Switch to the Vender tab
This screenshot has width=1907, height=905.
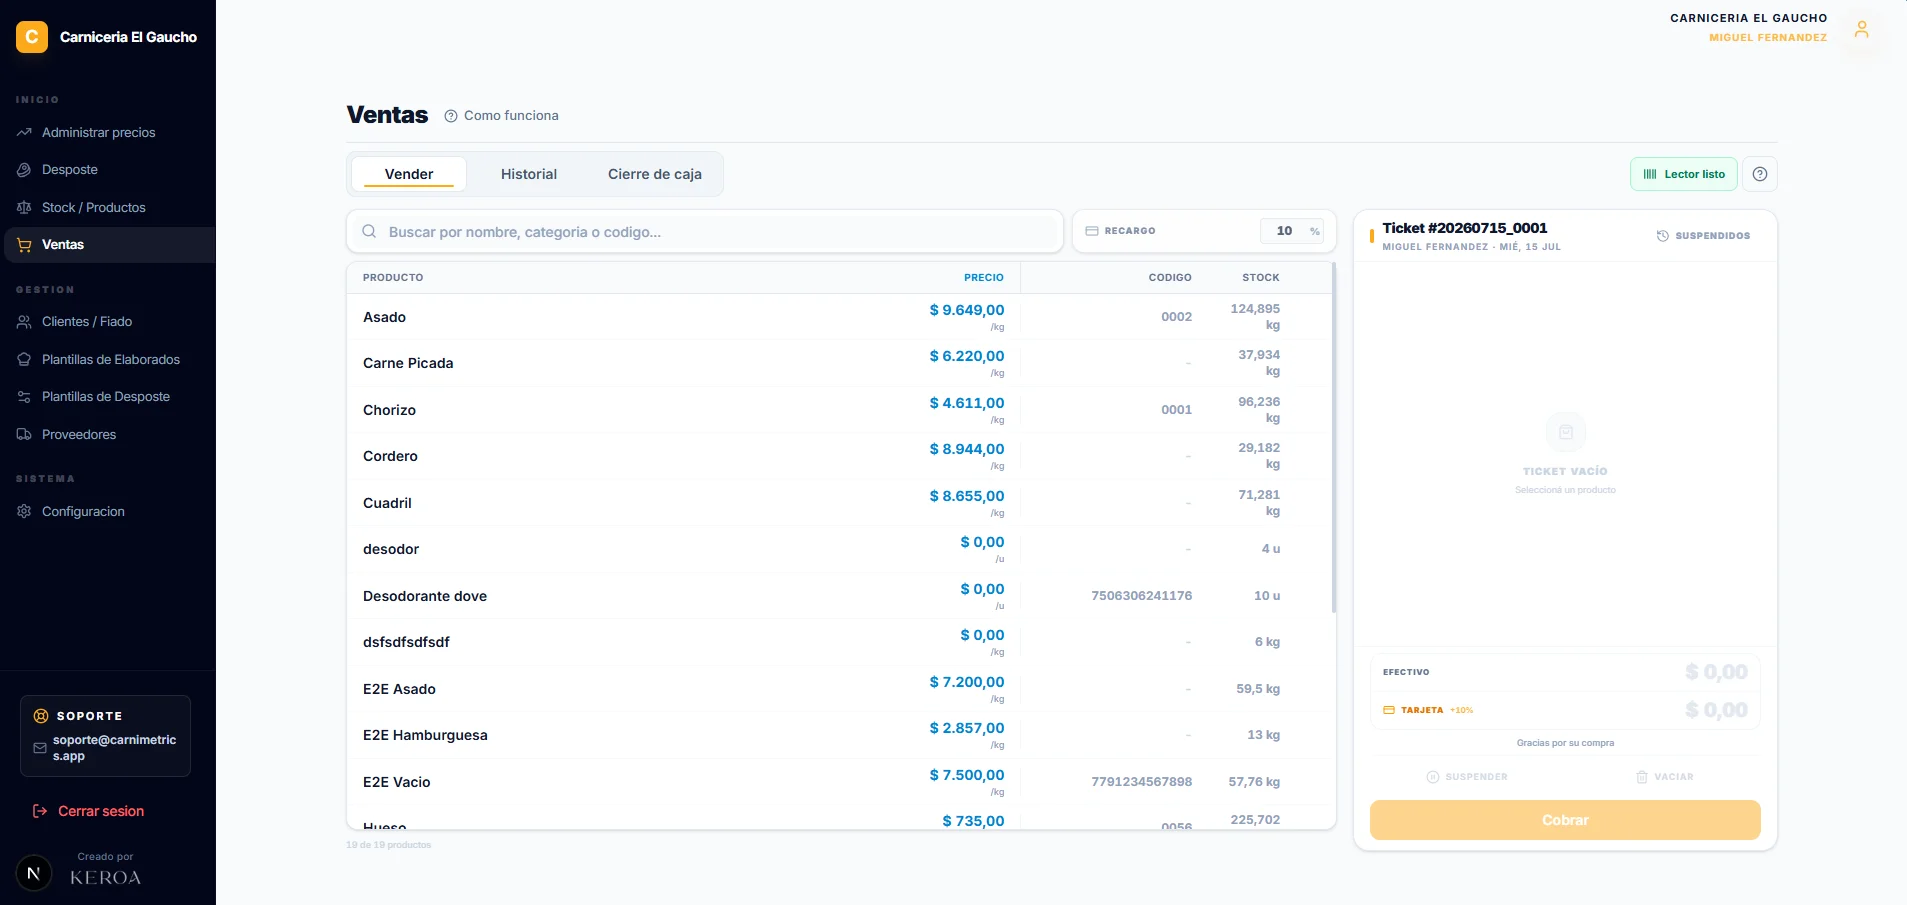click(x=409, y=174)
